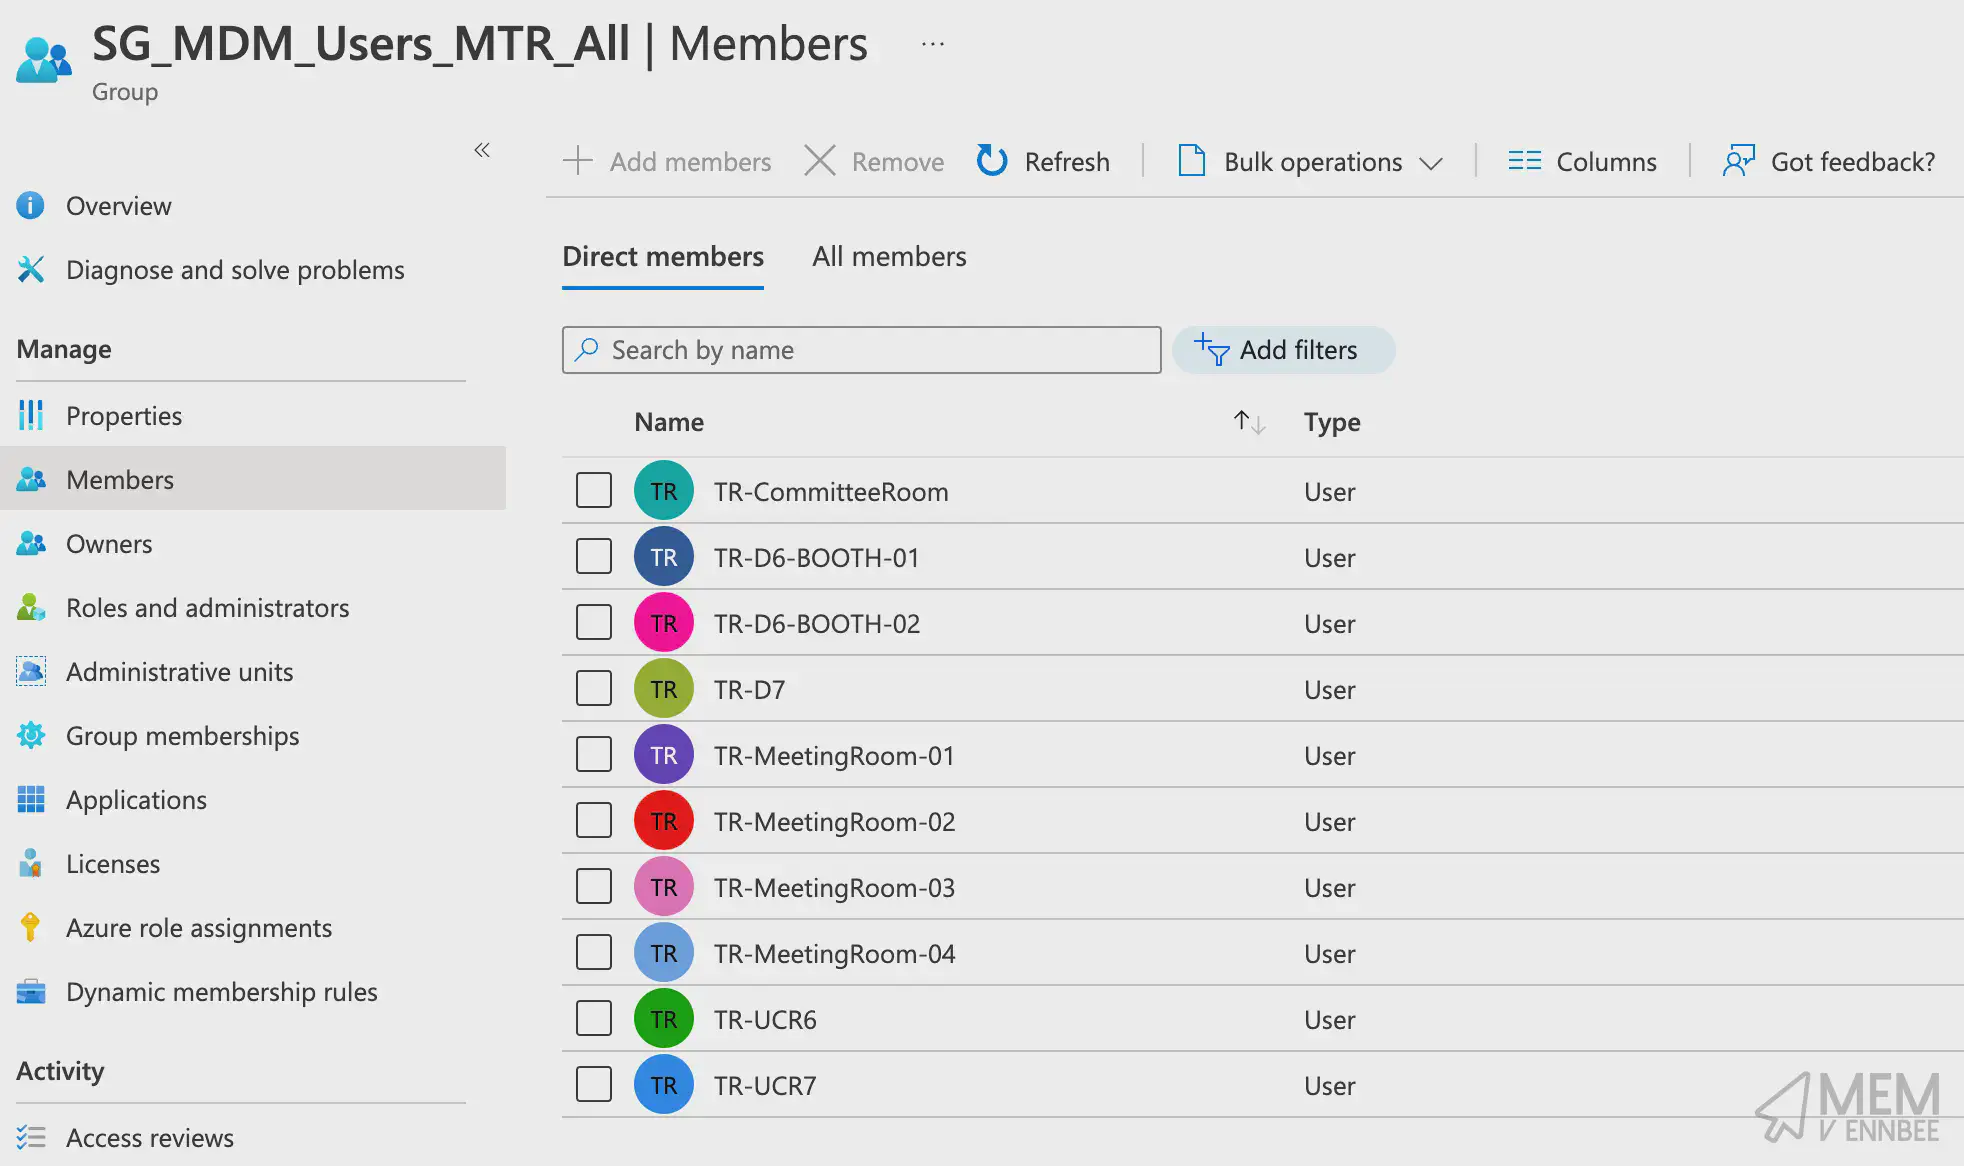Click the group people icon beside the title

tap(44, 60)
